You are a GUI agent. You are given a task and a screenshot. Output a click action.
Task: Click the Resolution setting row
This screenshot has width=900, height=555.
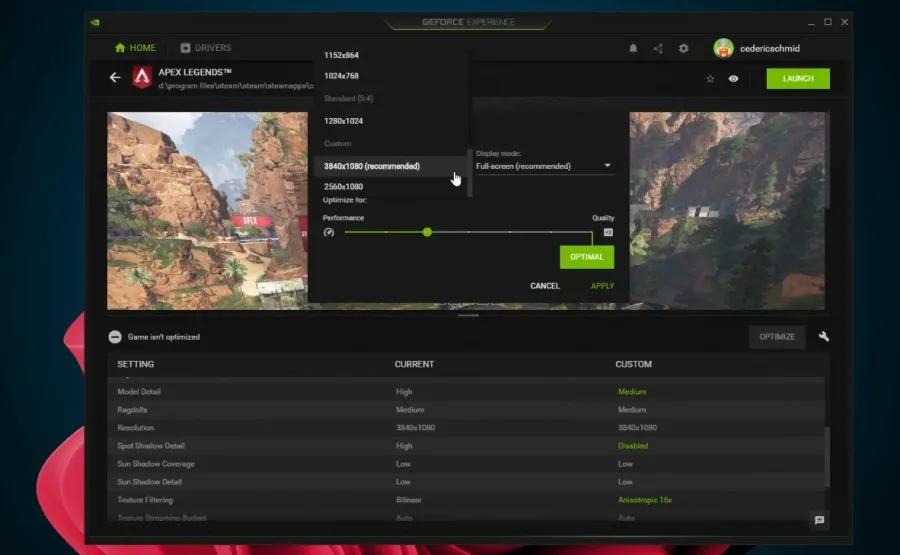tap(466, 428)
